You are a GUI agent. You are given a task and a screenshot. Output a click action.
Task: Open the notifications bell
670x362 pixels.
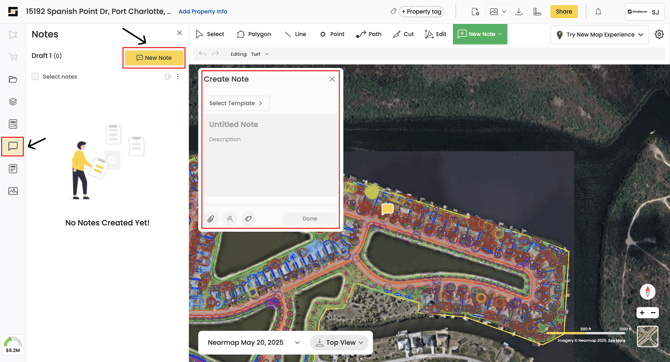pyautogui.click(x=598, y=12)
